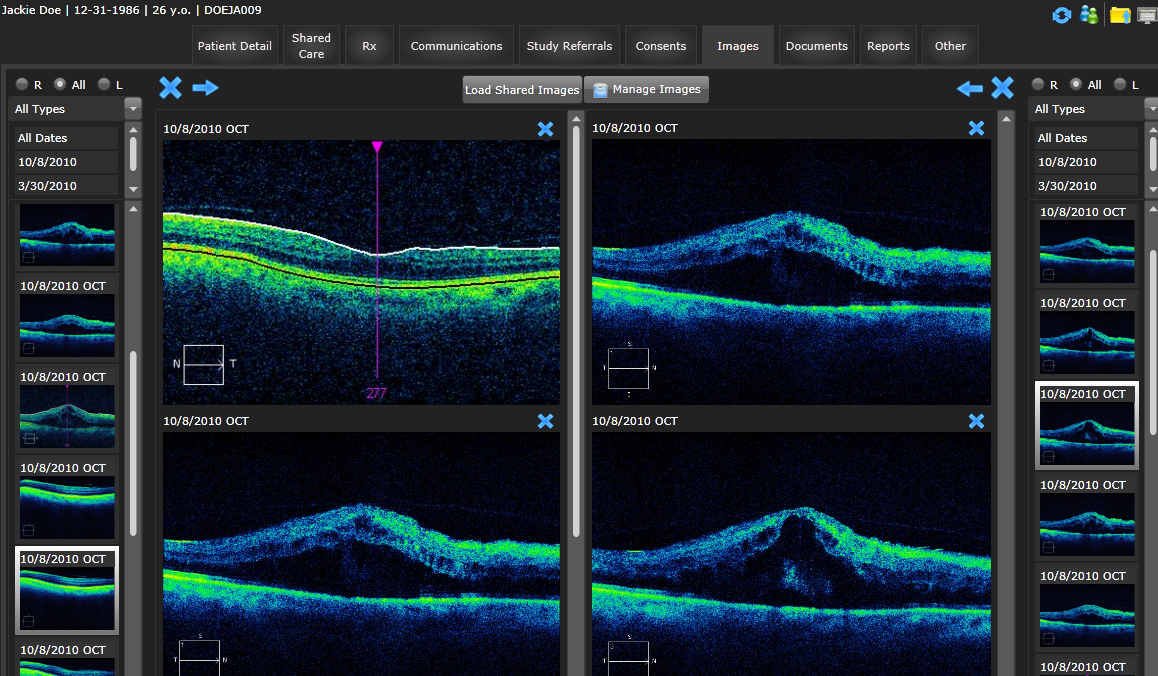Click the blue right-arrow icon
The width and height of the screenshot is (1158, 676).
click(205, 88)
